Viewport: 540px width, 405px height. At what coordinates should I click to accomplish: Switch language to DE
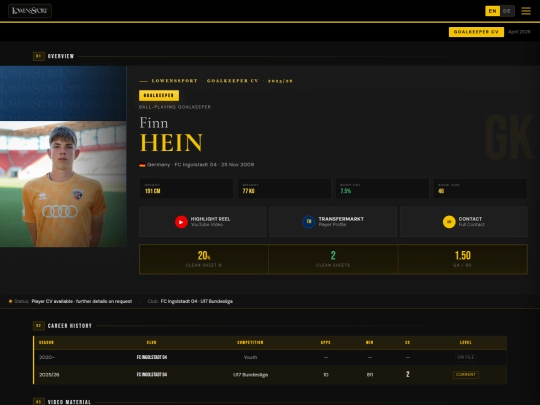click(x=507, y=11)
